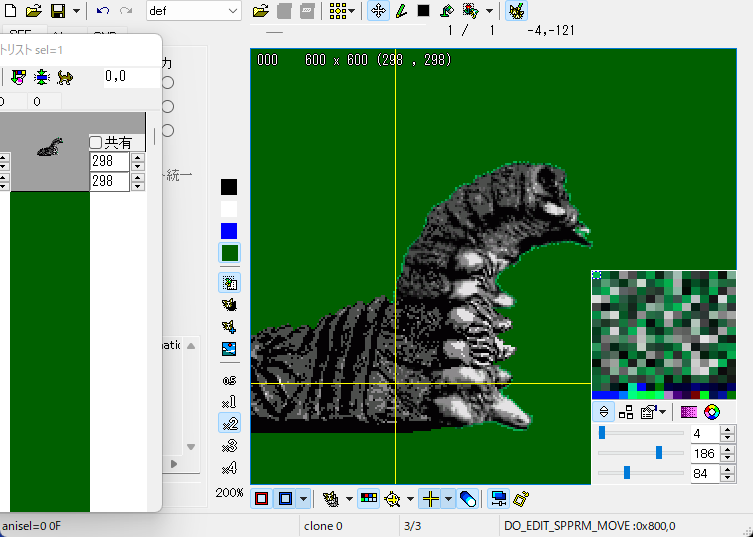This screenshot has height=537, width=753.
Task: Increase the lower 298 value stepper
Action: point(138,177)
